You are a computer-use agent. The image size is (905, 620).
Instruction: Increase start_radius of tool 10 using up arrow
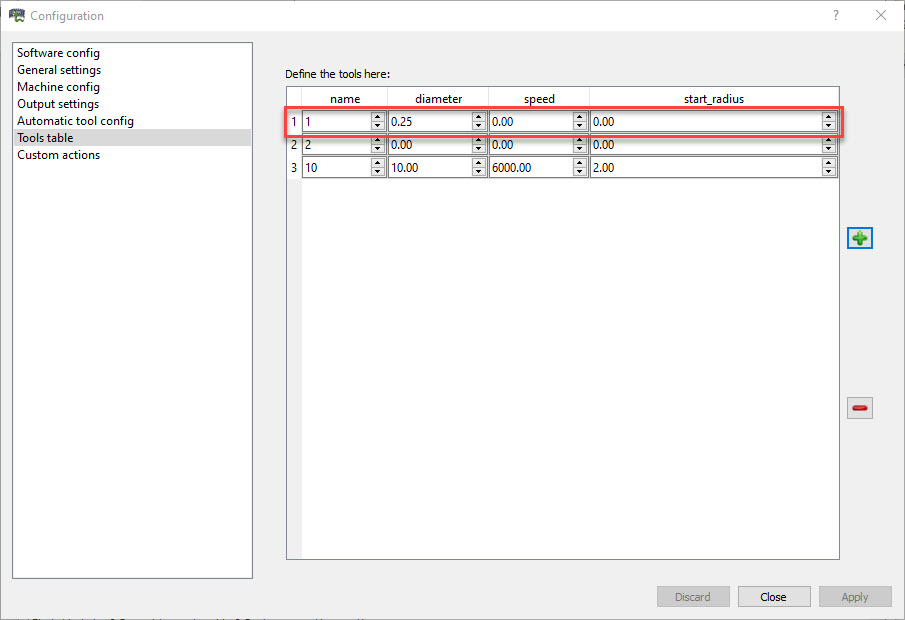click(x=828, y=164)
